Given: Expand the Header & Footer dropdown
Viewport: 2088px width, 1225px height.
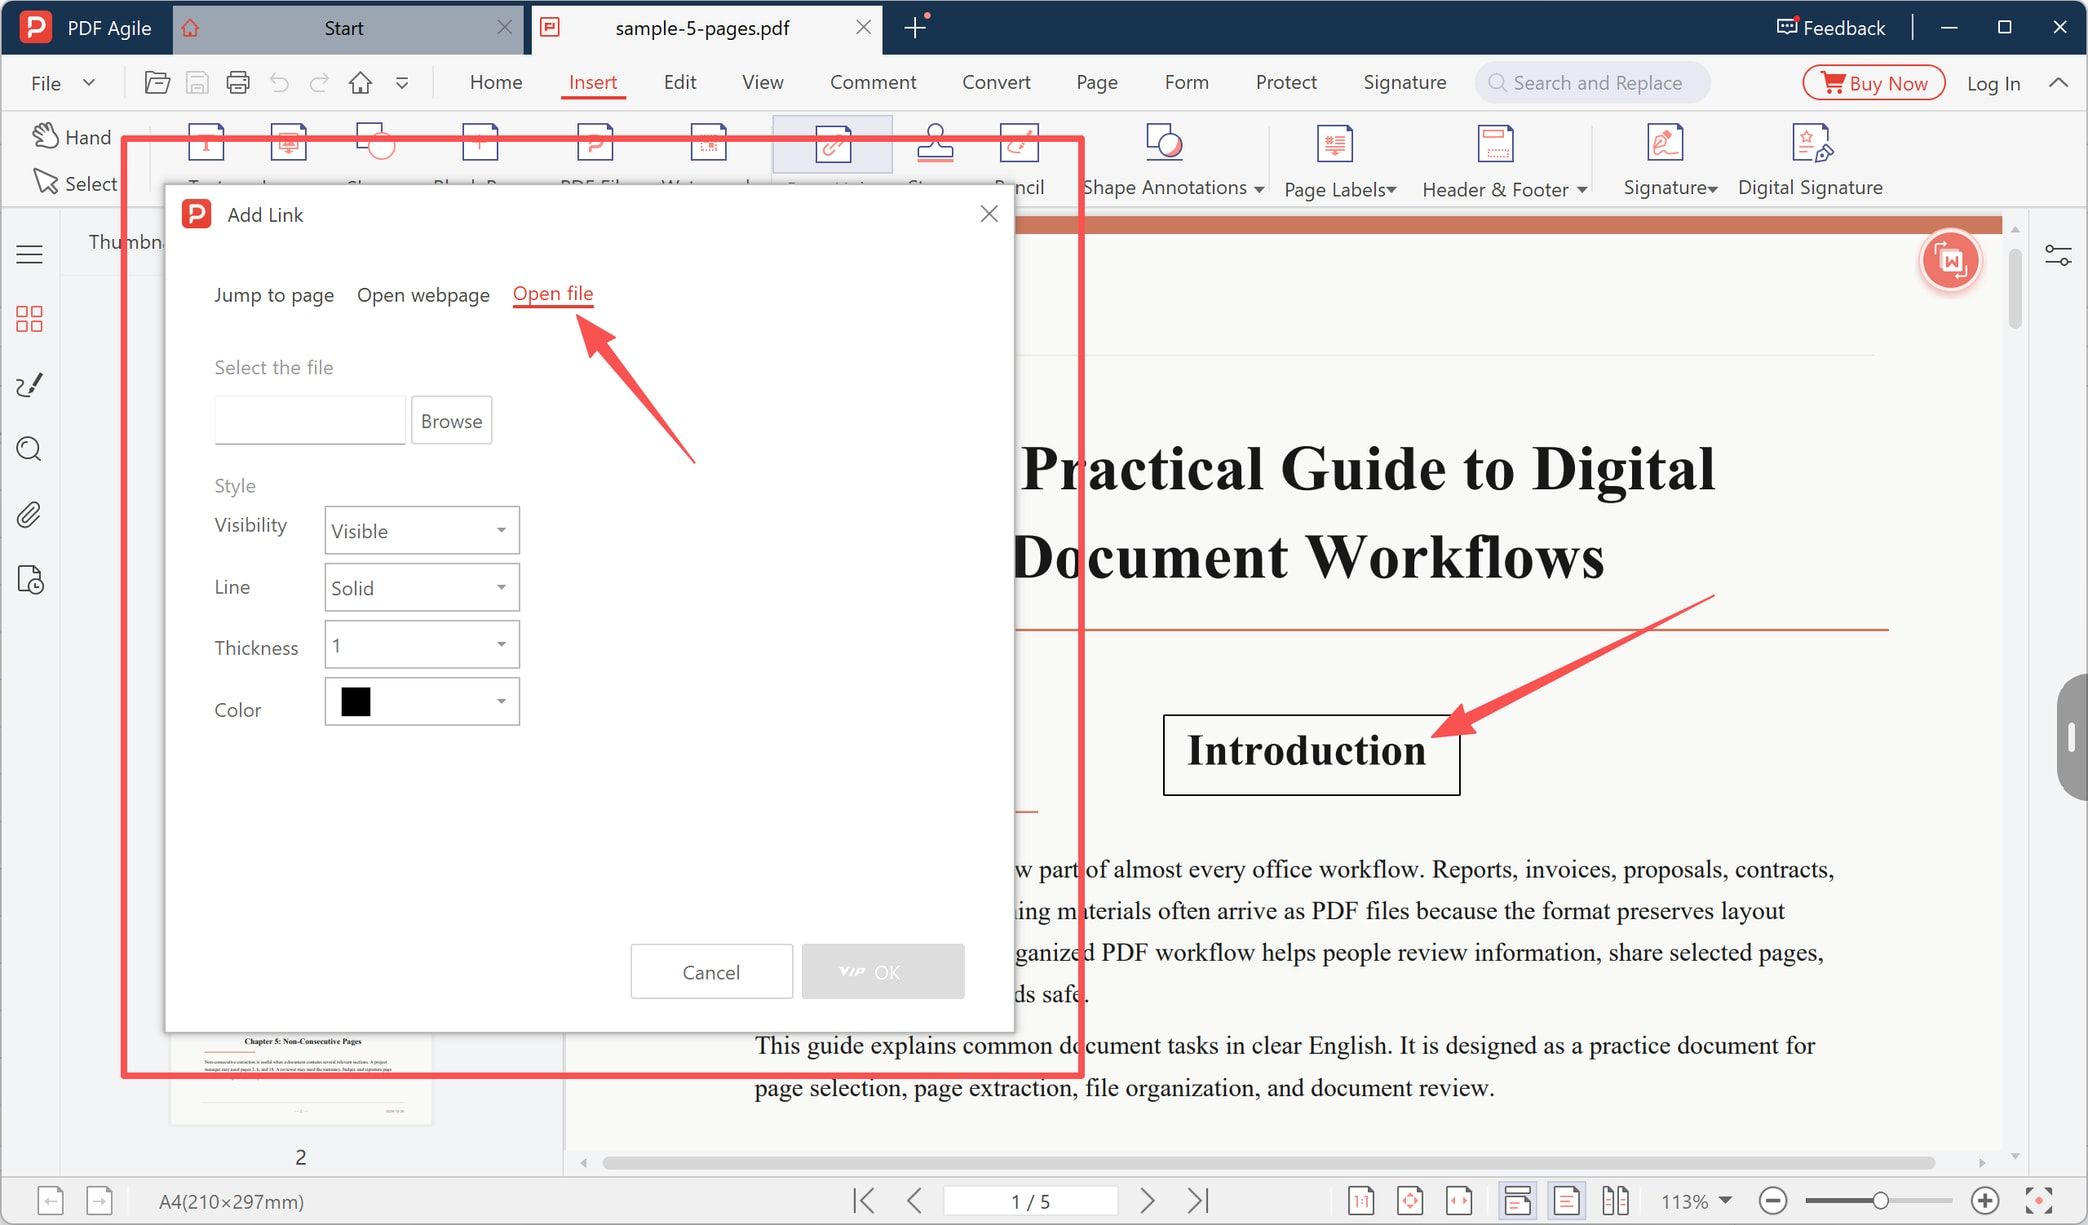Looking at the screenshot, I should point(1582,190).
